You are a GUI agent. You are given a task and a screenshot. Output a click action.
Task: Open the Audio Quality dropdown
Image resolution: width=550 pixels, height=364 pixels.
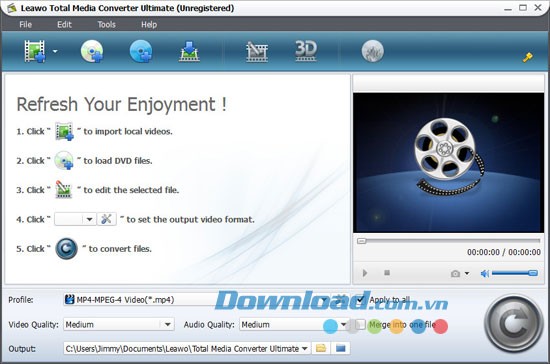point(294,324)
